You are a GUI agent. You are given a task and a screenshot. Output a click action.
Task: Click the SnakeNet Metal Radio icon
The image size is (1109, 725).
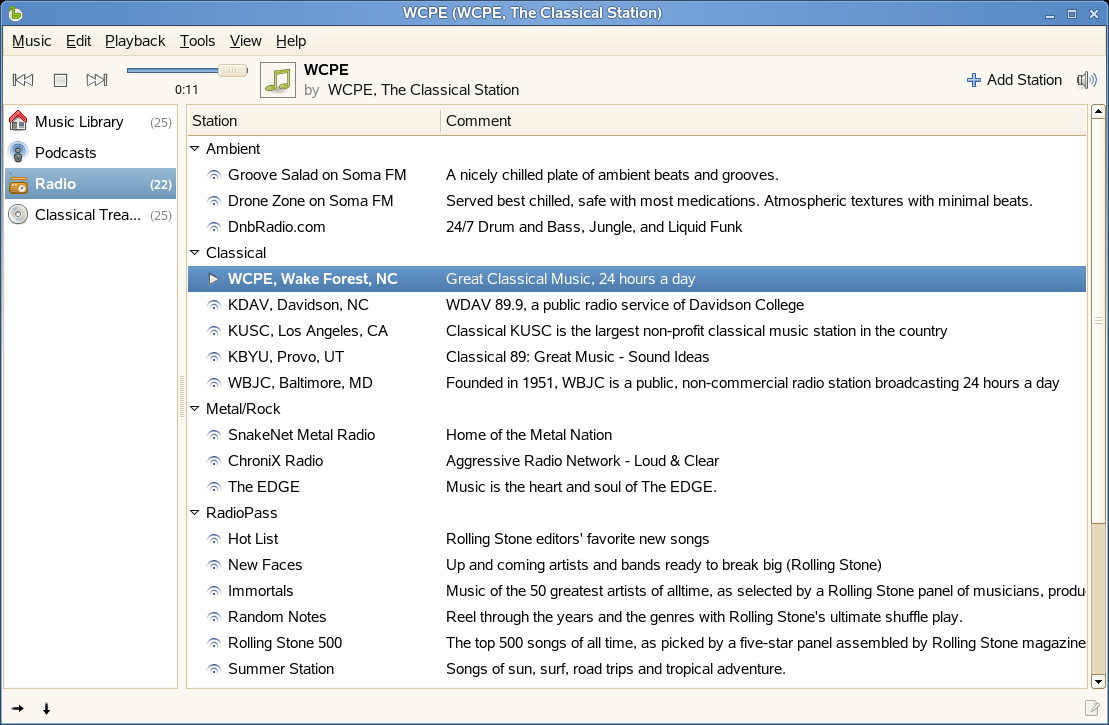[214, 435]
